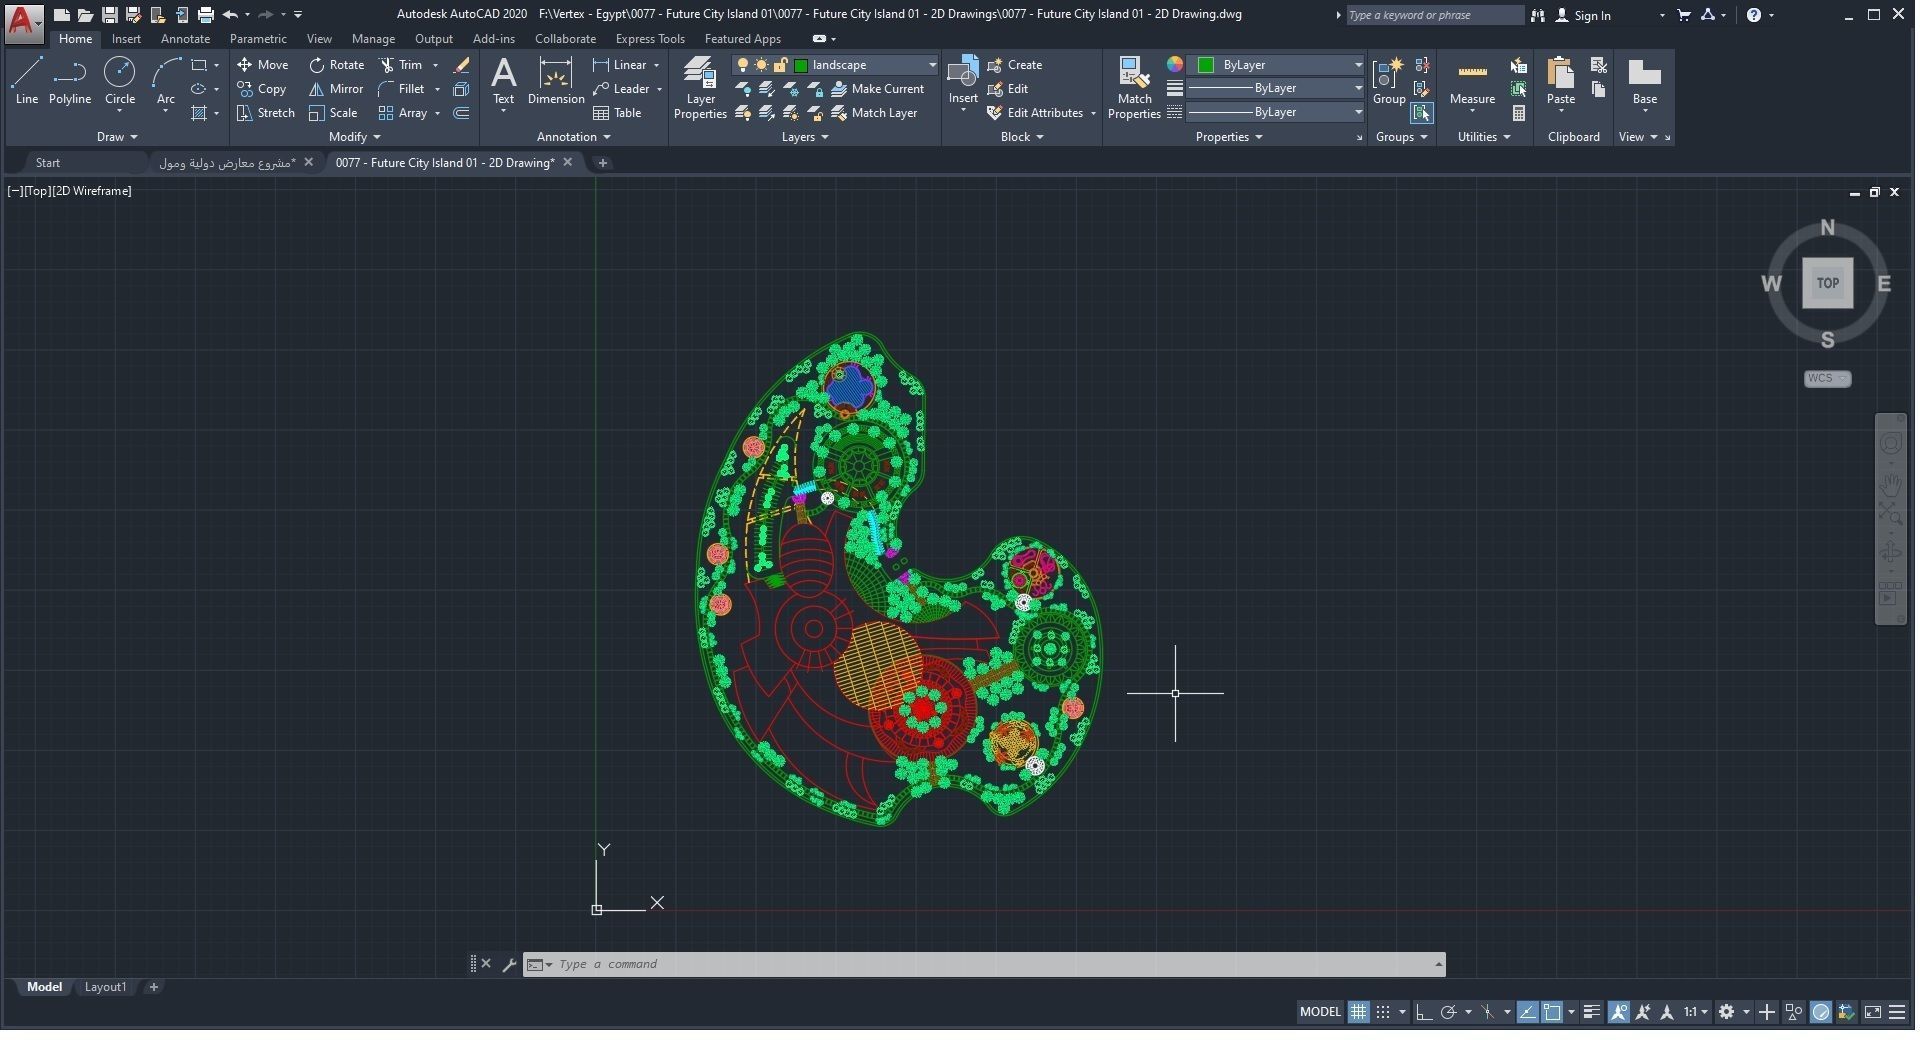Expand the Modify panel
Screen dimensions: 1920x1040
pos(354,137)
